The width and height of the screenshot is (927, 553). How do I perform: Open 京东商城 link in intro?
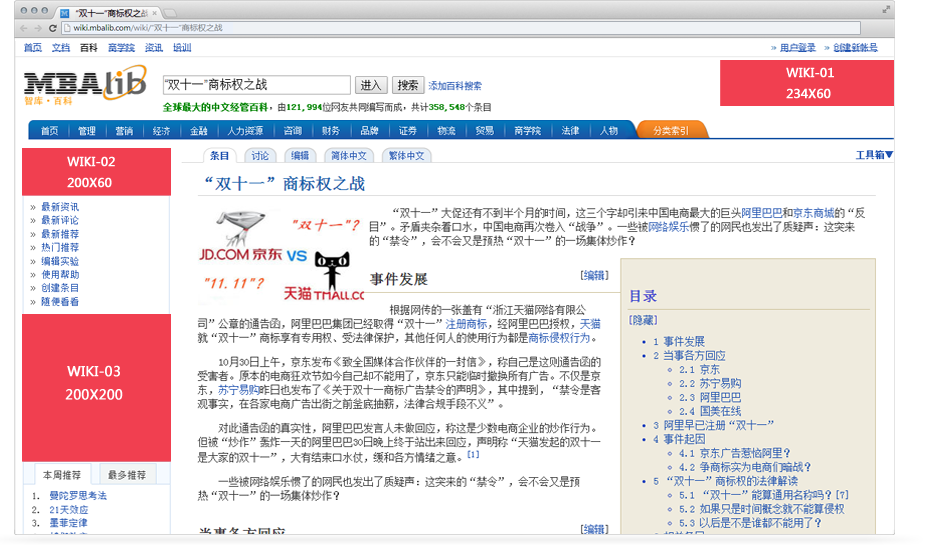[813, 213]
